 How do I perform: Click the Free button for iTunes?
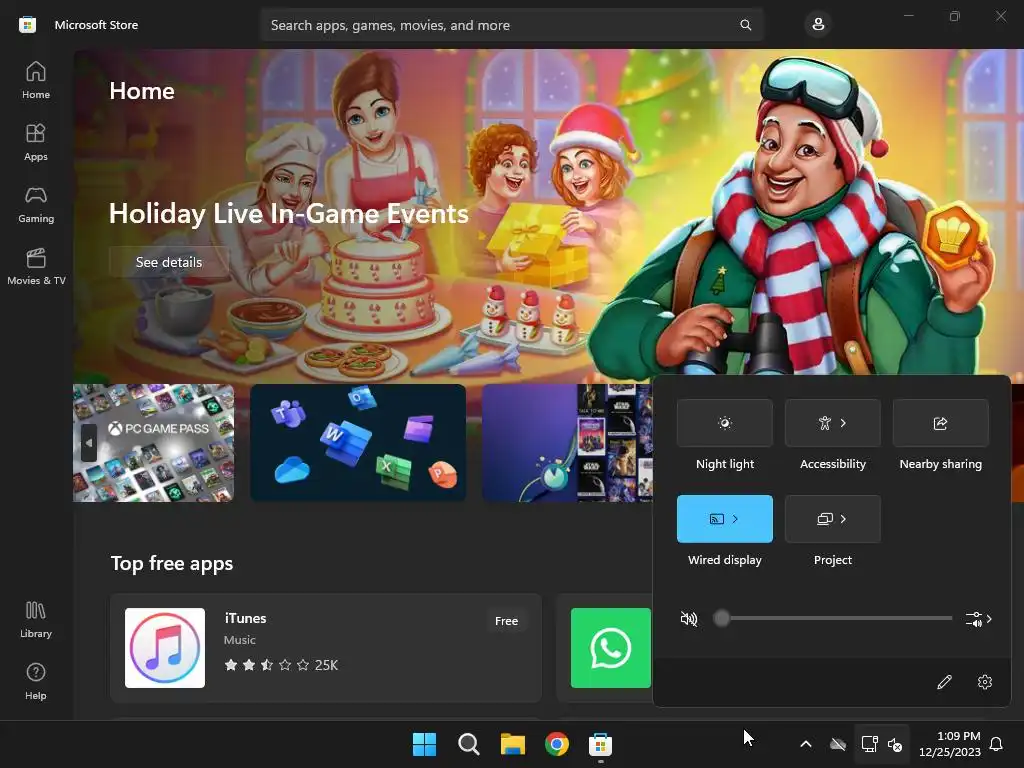[x=506, y=621]
